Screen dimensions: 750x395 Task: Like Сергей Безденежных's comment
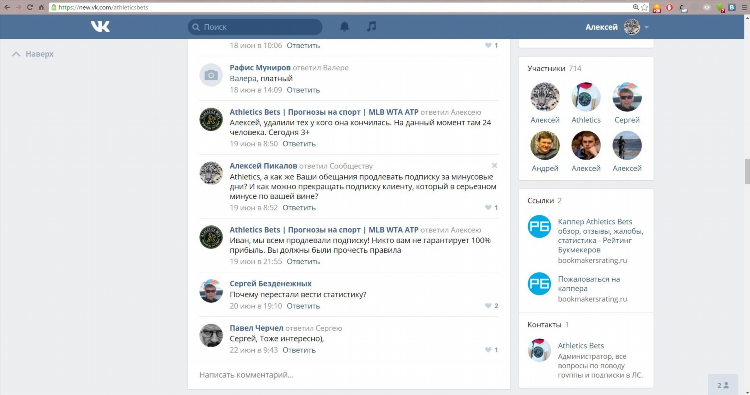coord(491,306)
